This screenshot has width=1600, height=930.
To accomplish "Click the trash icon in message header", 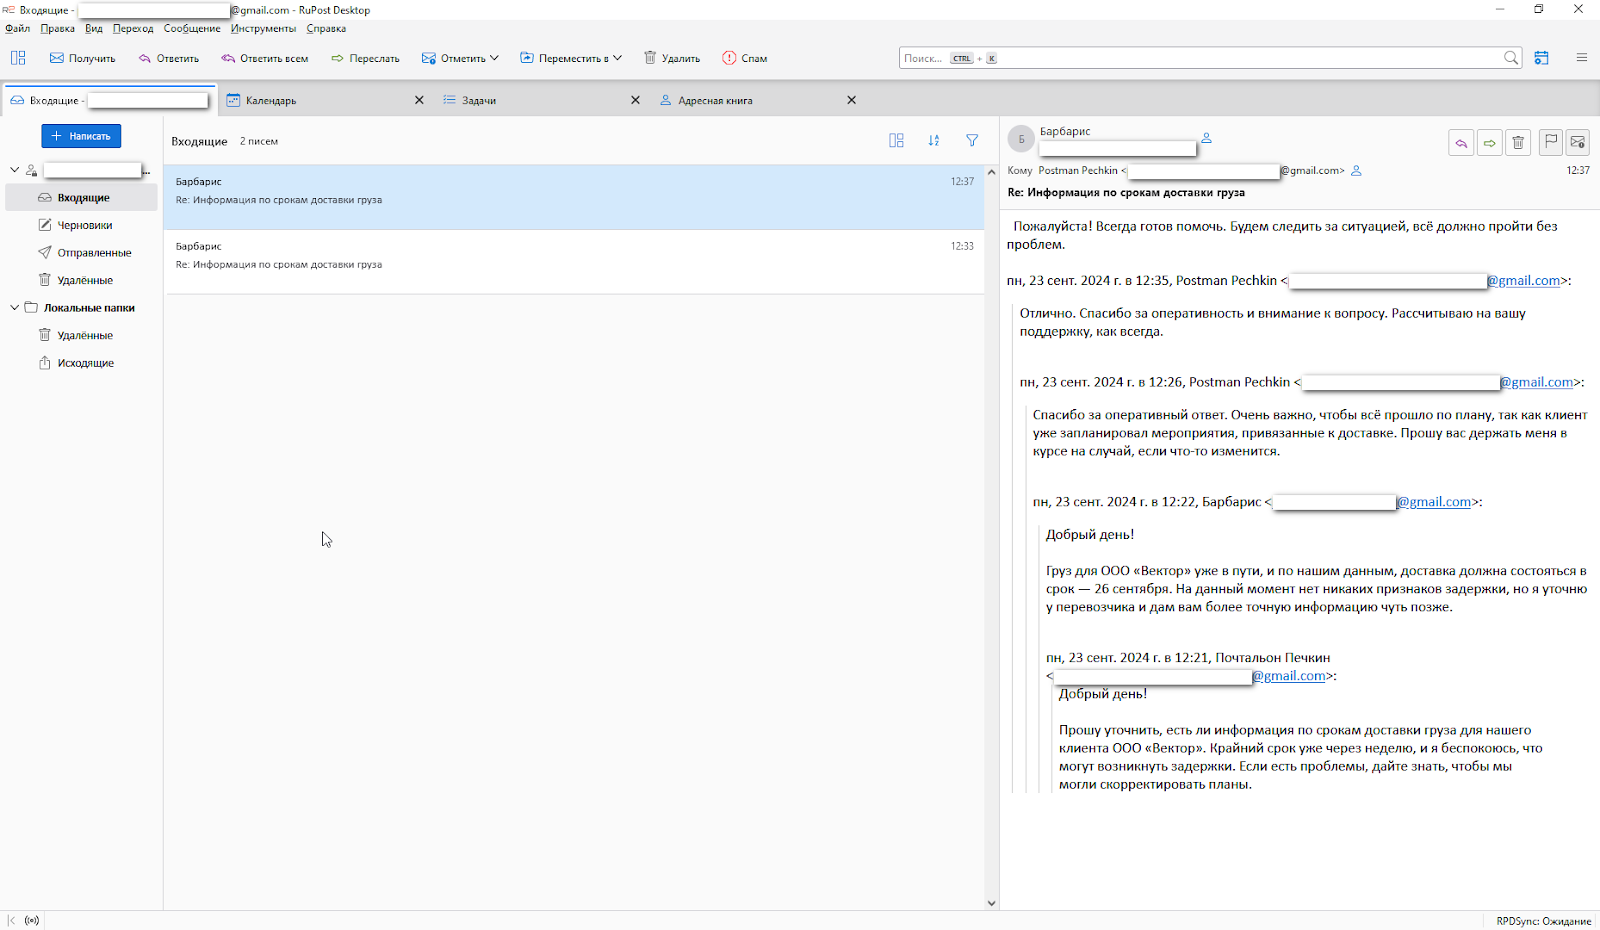I will [1518, 143].
